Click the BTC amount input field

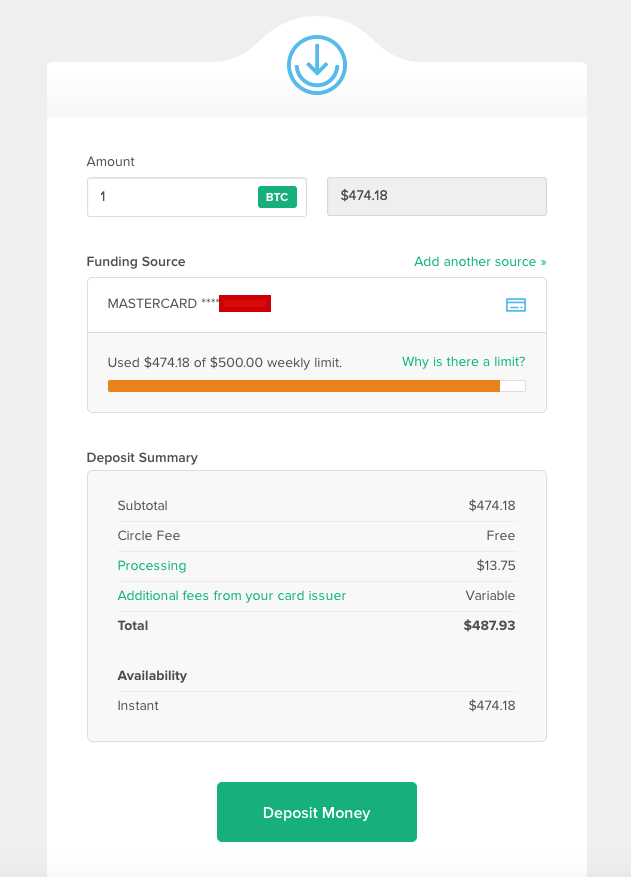197,197
